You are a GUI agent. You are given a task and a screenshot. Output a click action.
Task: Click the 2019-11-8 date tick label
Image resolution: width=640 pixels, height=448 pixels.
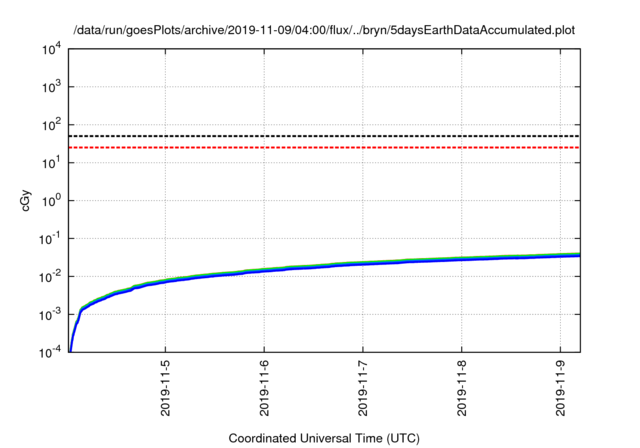pyautogui.click(x=462, y=388)
